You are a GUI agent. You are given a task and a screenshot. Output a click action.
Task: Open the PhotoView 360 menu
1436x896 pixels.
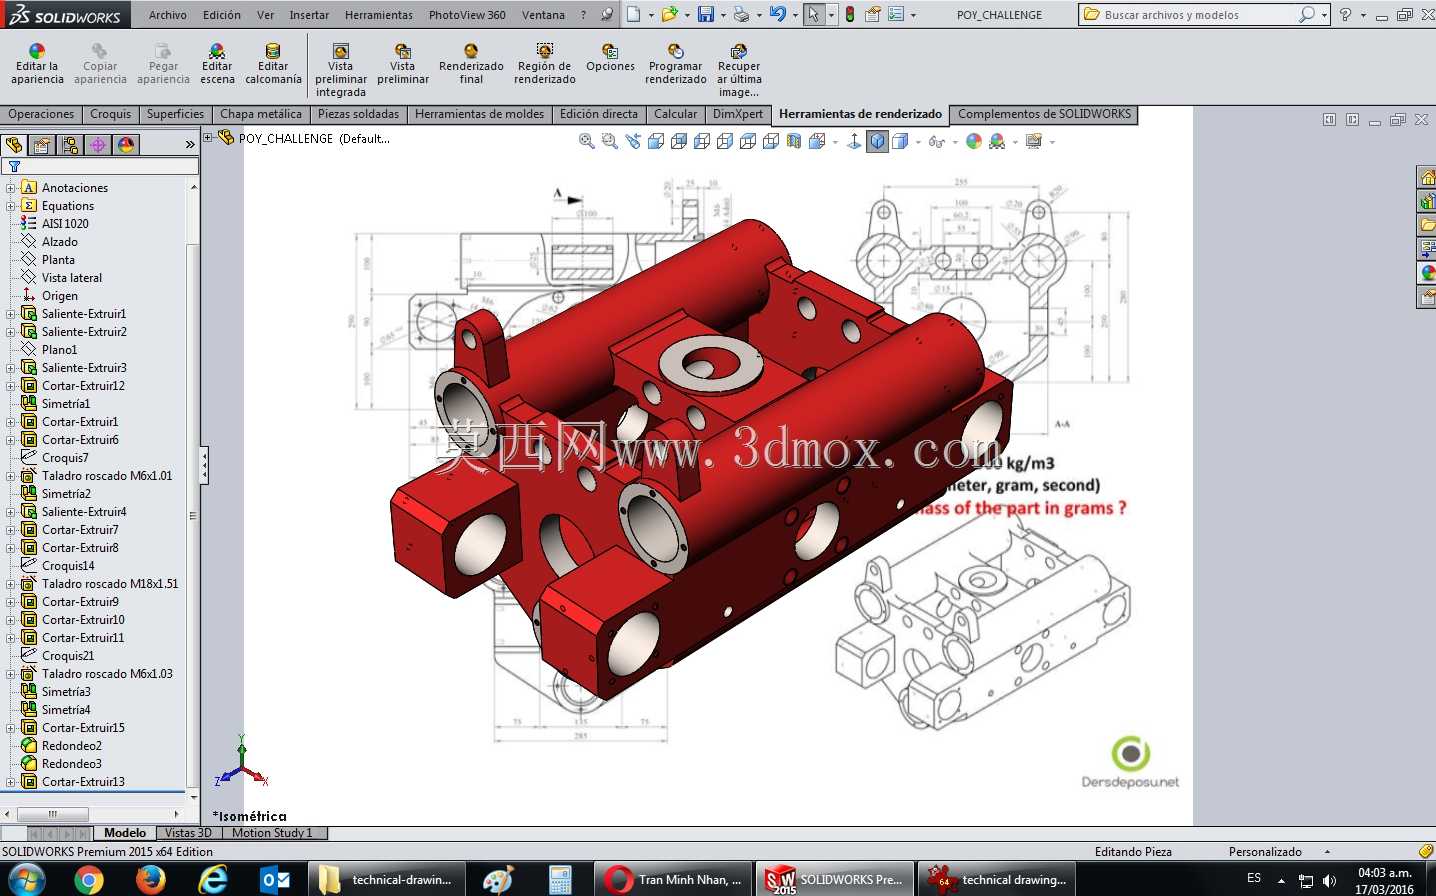(x=467, y=15)
